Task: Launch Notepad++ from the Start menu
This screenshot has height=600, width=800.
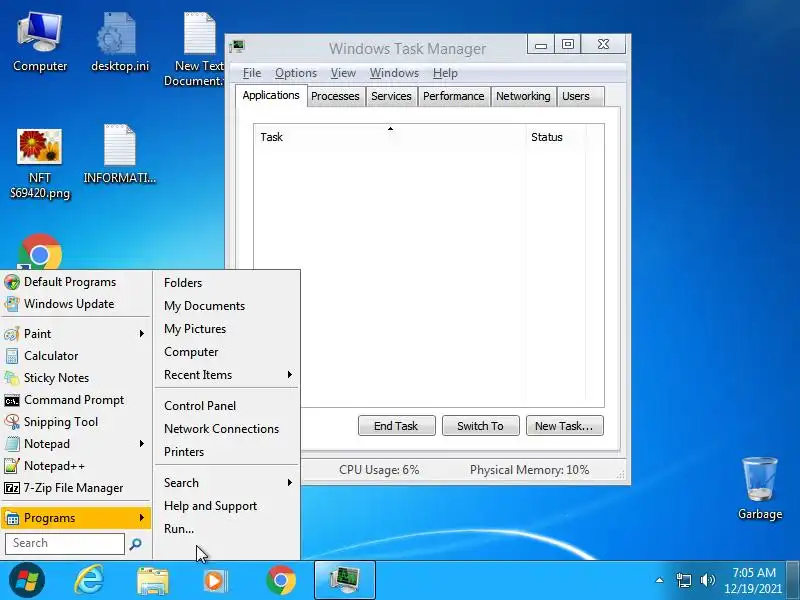Action: click(76, 466)
